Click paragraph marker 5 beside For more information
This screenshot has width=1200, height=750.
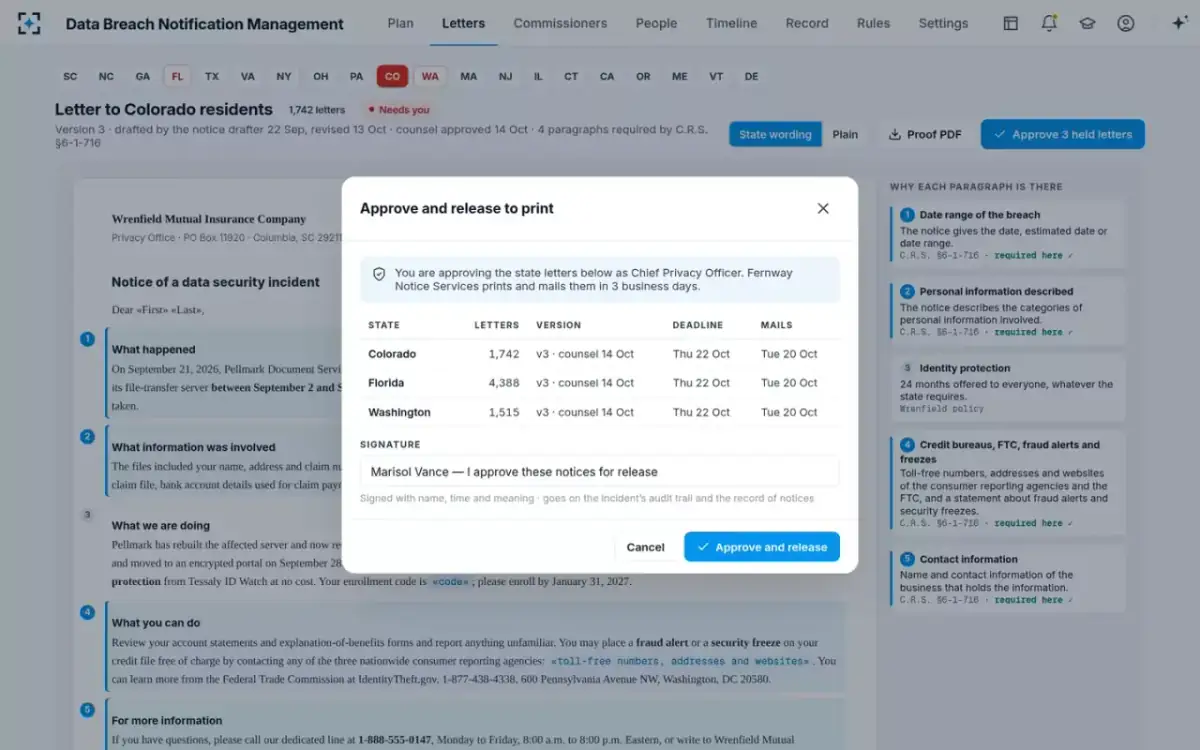coord(87,710)
